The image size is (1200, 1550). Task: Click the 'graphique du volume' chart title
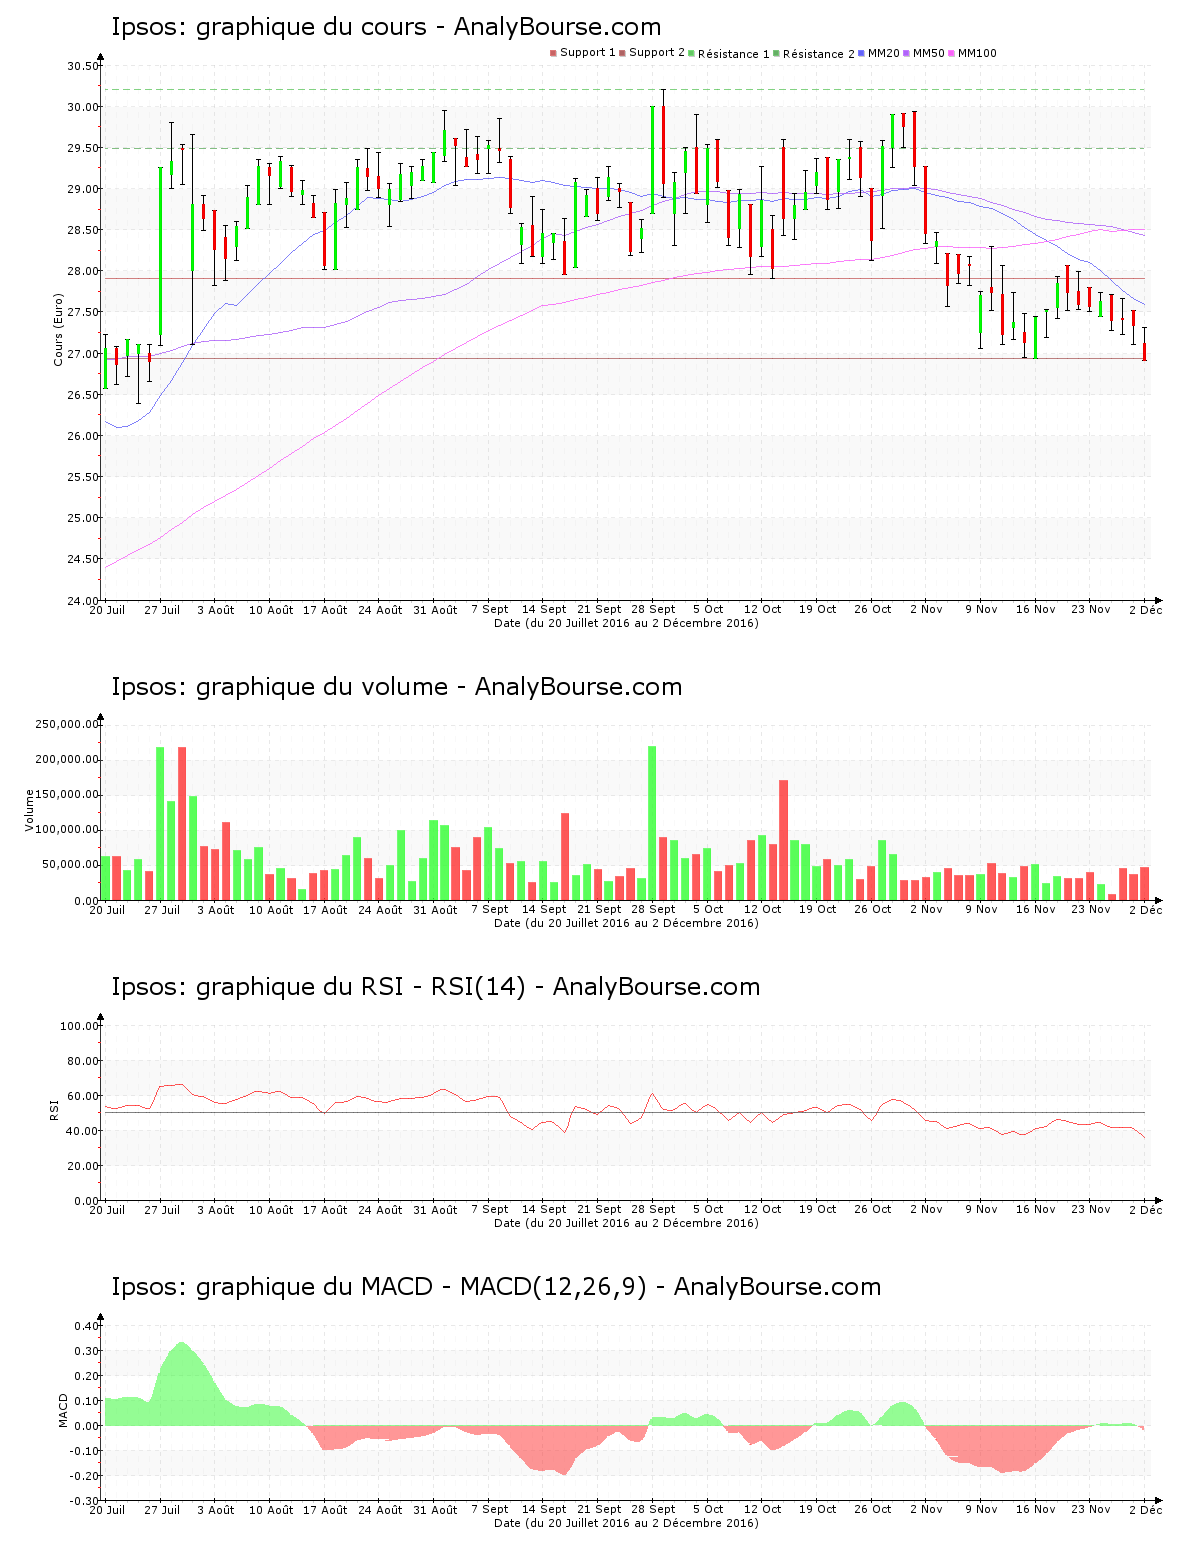click(397, 687)
